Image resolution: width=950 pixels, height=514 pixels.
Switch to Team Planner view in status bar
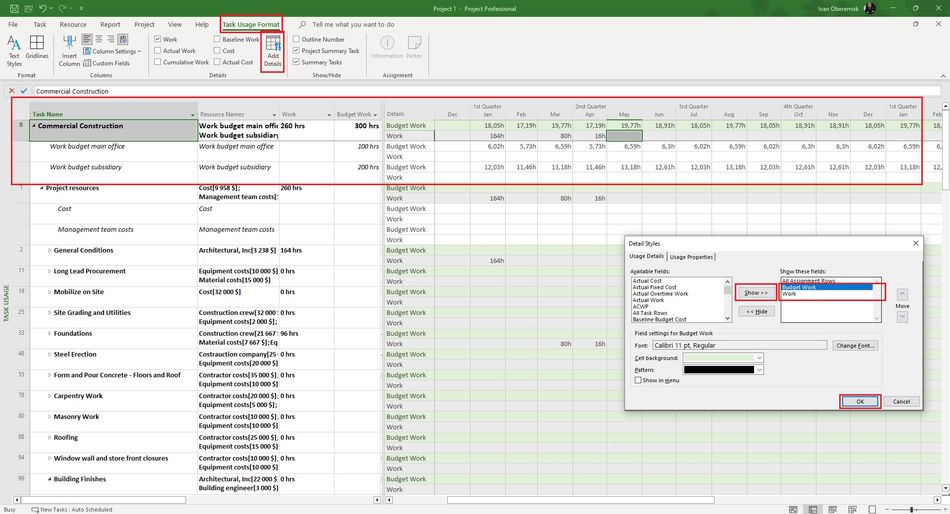832,509
